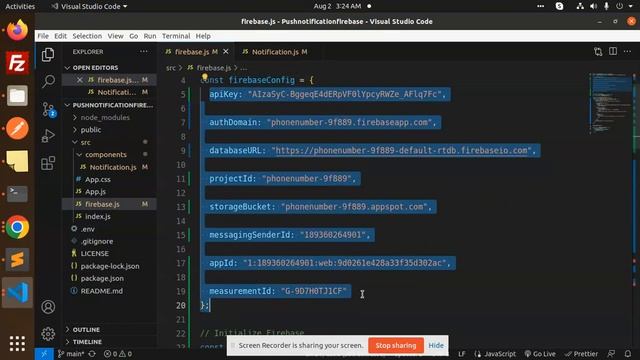Open the LICENSE file
Viewport: 640px width, 360px height.
(x=94, y=253)
